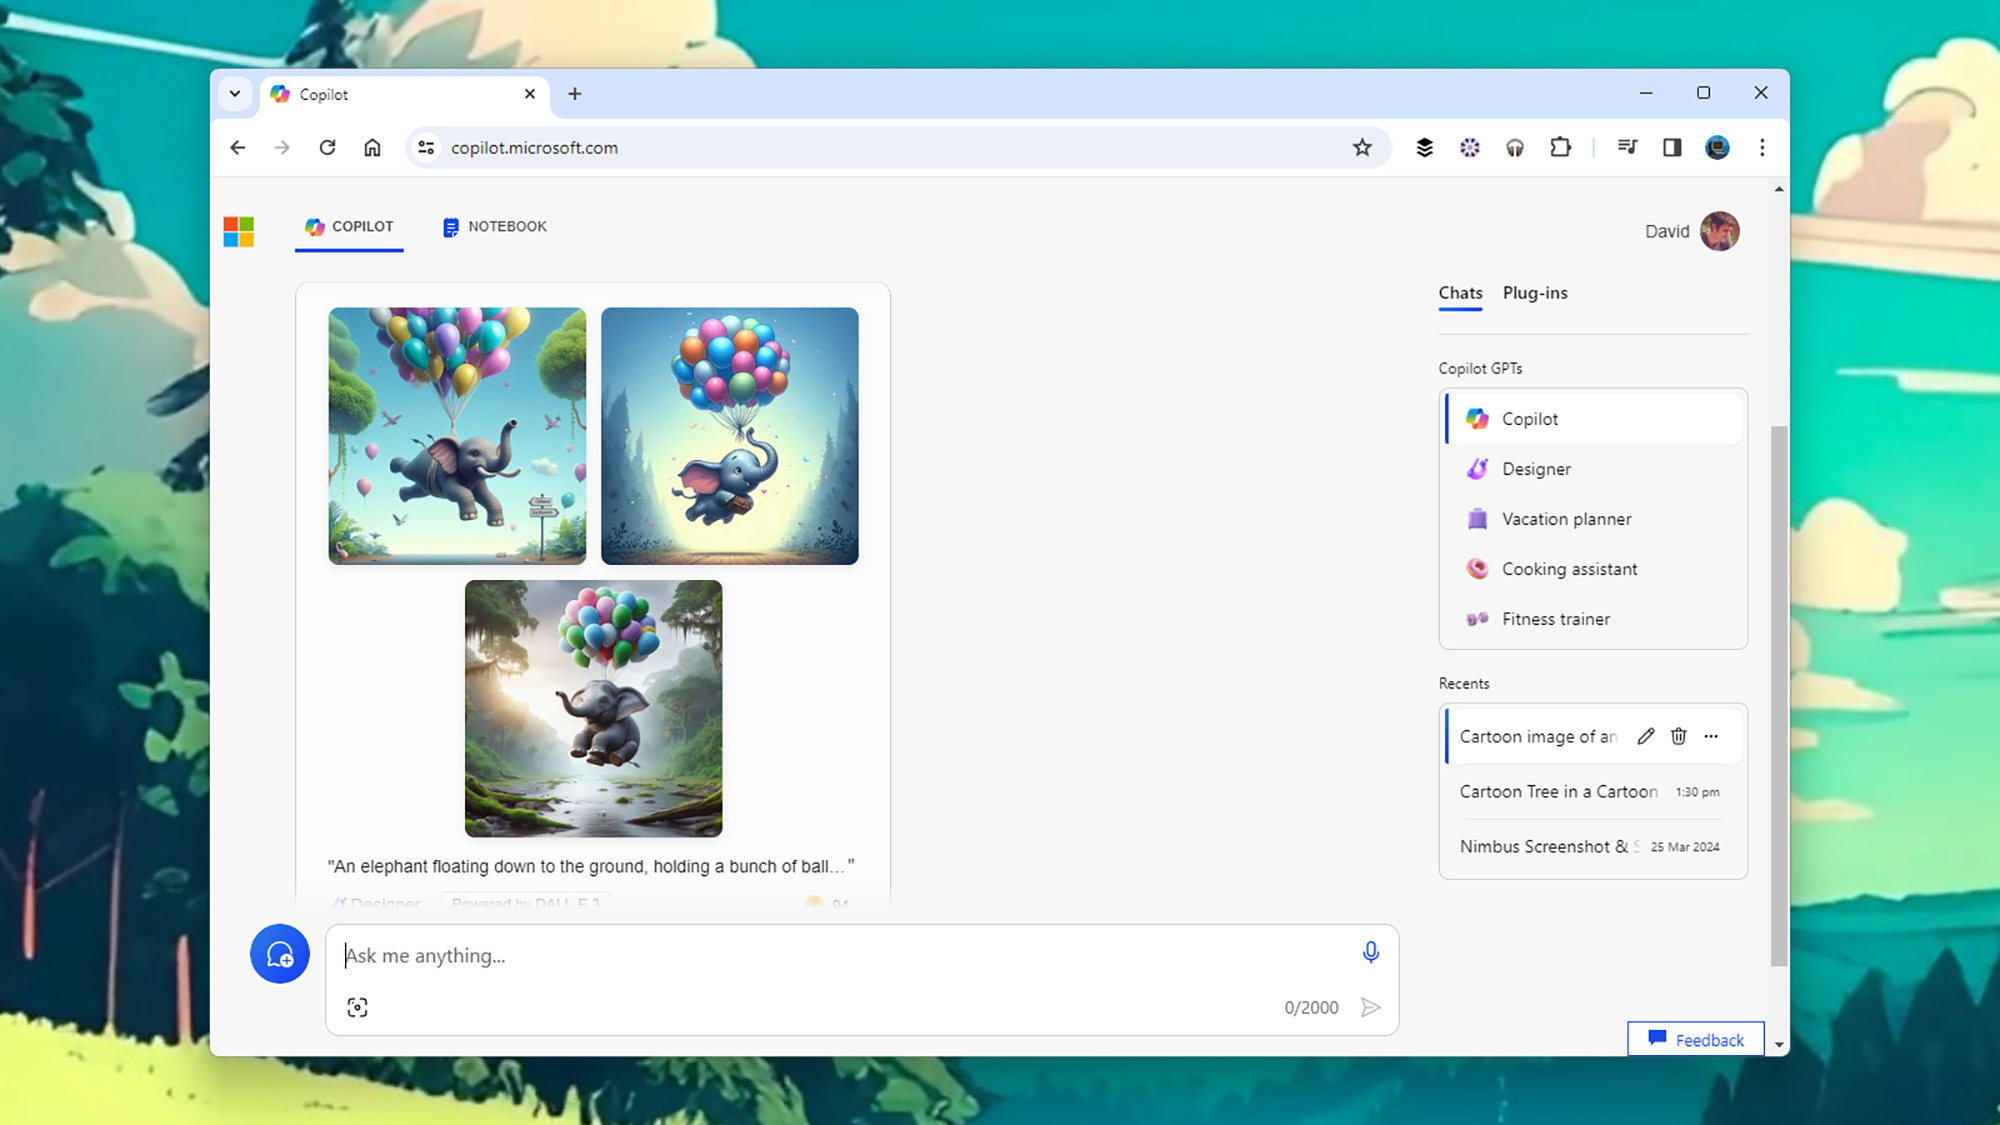Open the Feedback button
The height and width of the screenshot is (1125, 2000).
pyautogui.click(x=1695, y=1040)
